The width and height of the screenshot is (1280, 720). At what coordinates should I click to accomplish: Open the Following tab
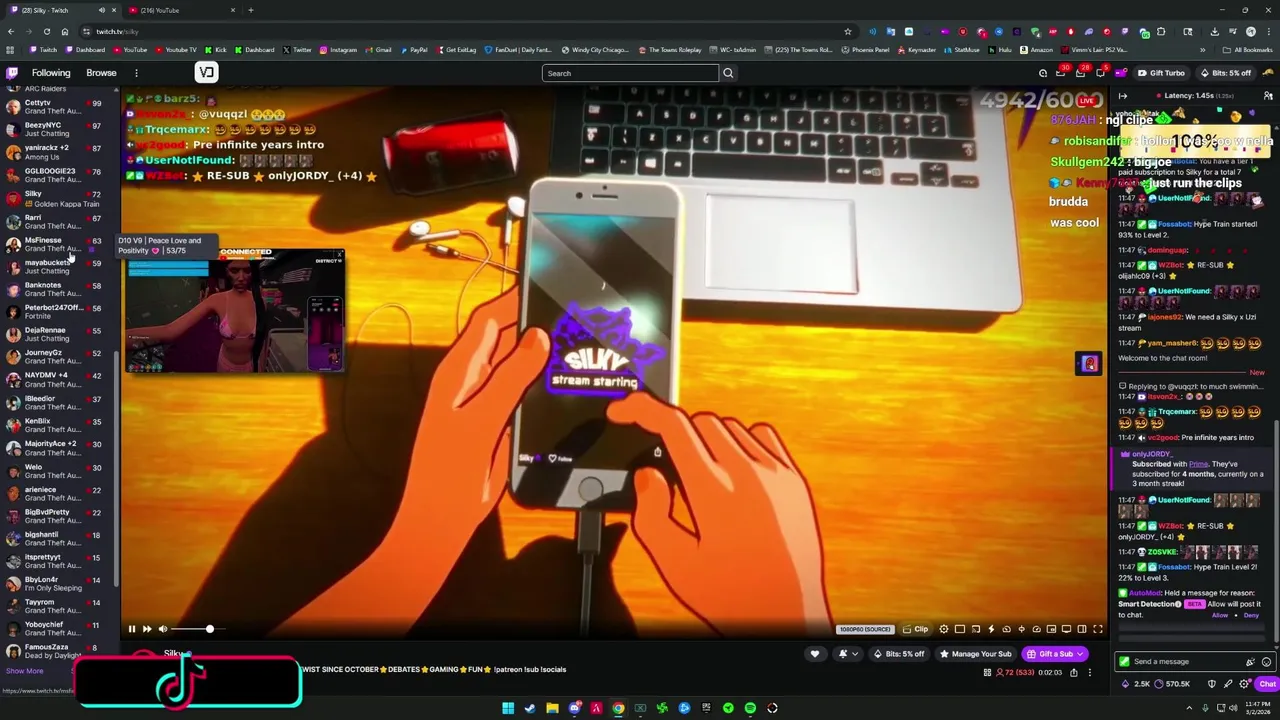click(x=51, y=73)
